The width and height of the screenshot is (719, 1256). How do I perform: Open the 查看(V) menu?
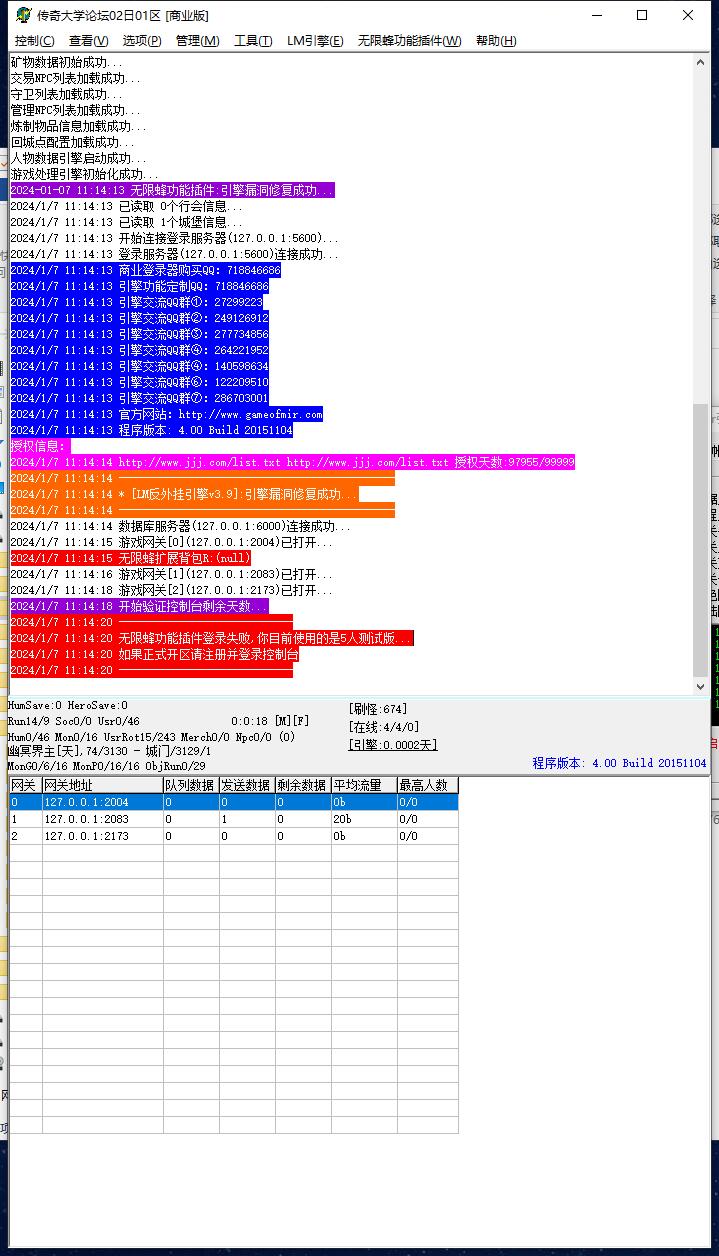(89, 40)
